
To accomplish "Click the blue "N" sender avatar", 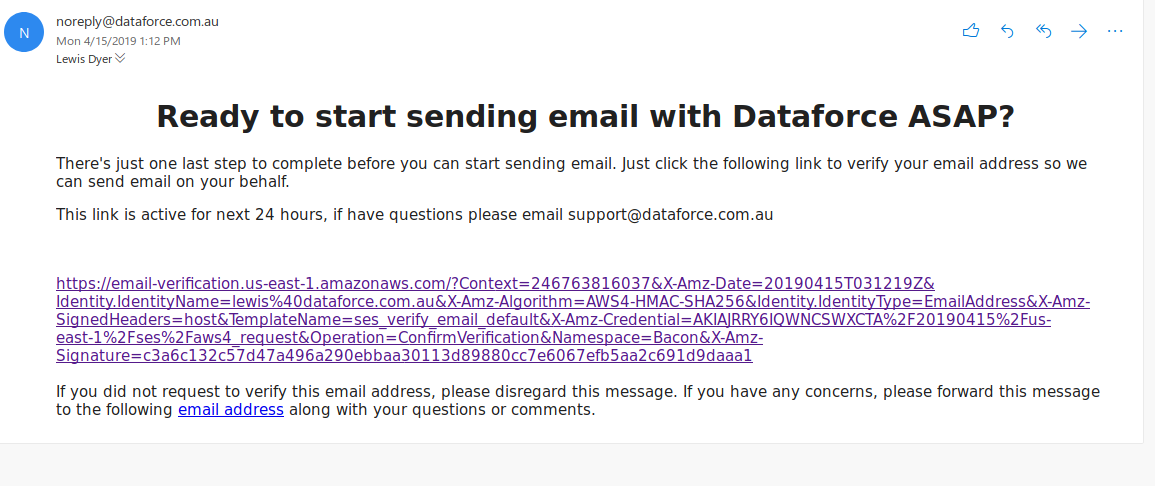I will (x=24, y=32).
